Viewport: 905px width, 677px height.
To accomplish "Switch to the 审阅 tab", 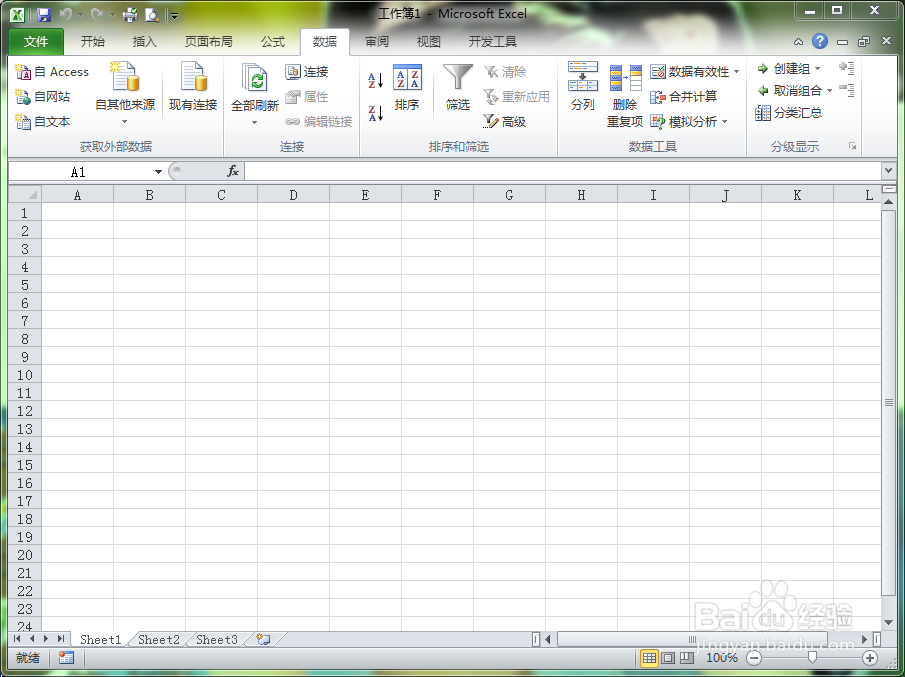I will pos(377,42).
